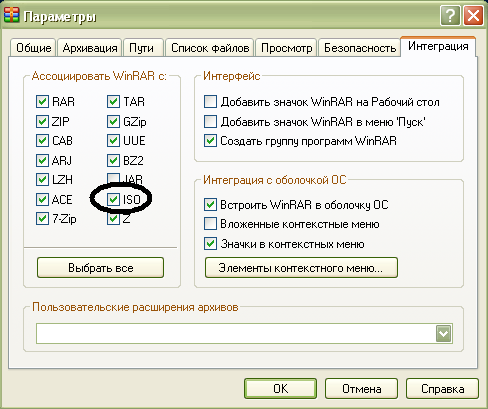
Task: Switch to Список файлов tab
Action: click(210, 48)
